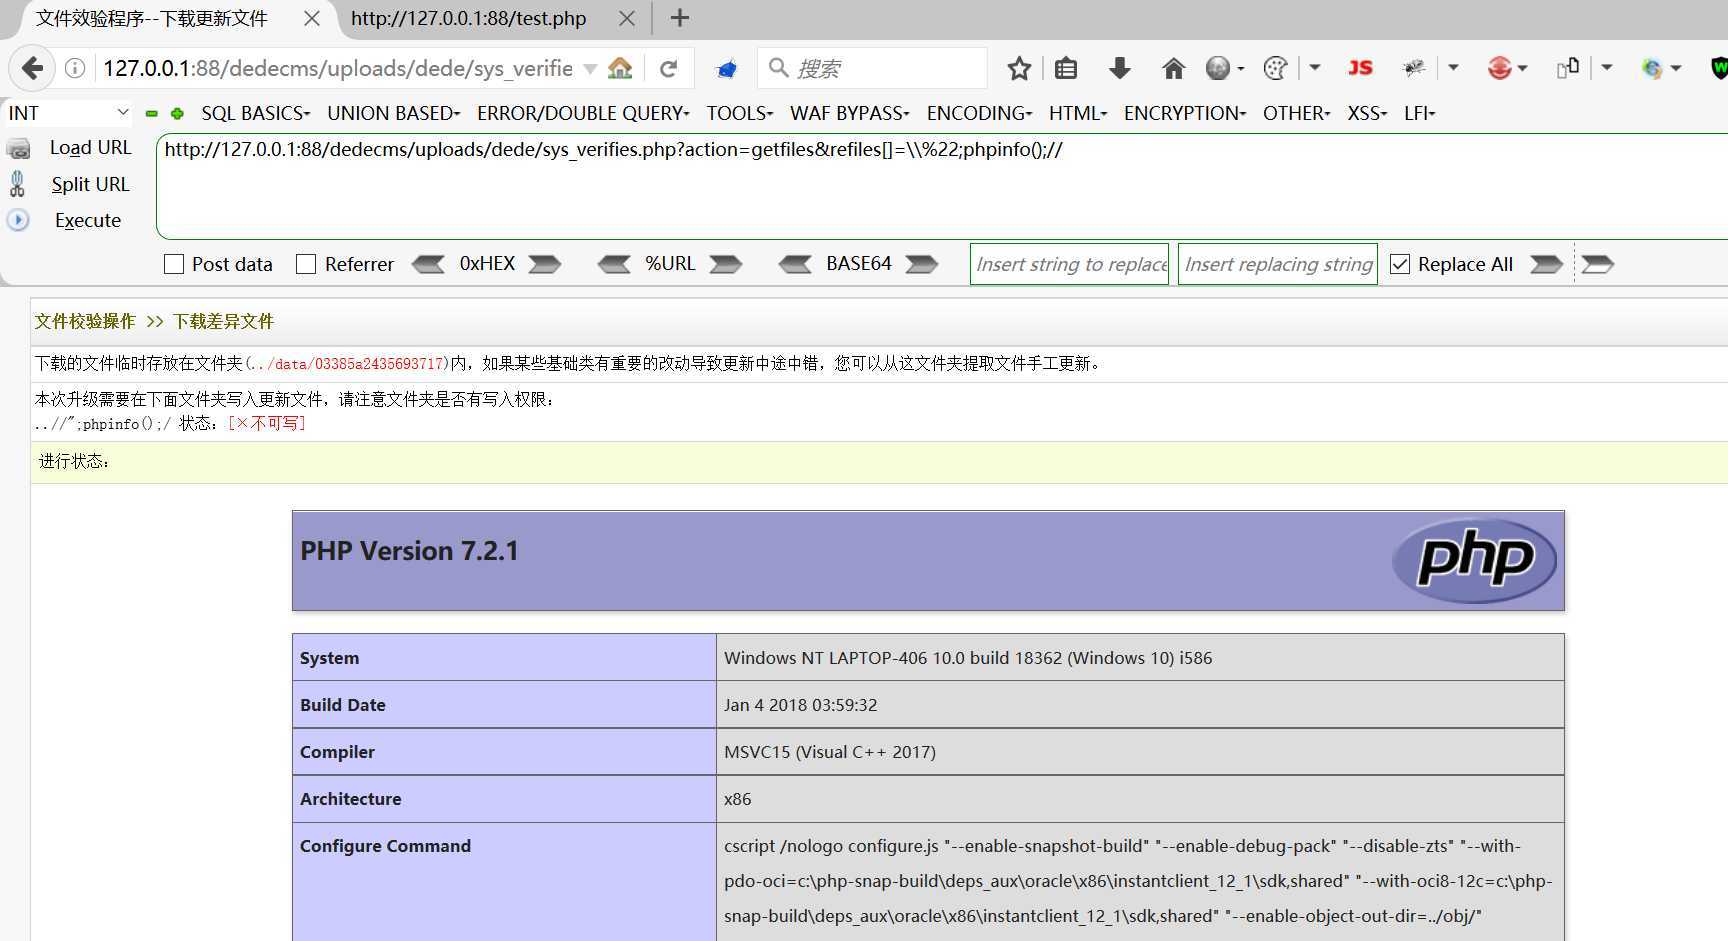
Task: Open downloads with the down arrow icon
Action: click(x=1120, y=68)
